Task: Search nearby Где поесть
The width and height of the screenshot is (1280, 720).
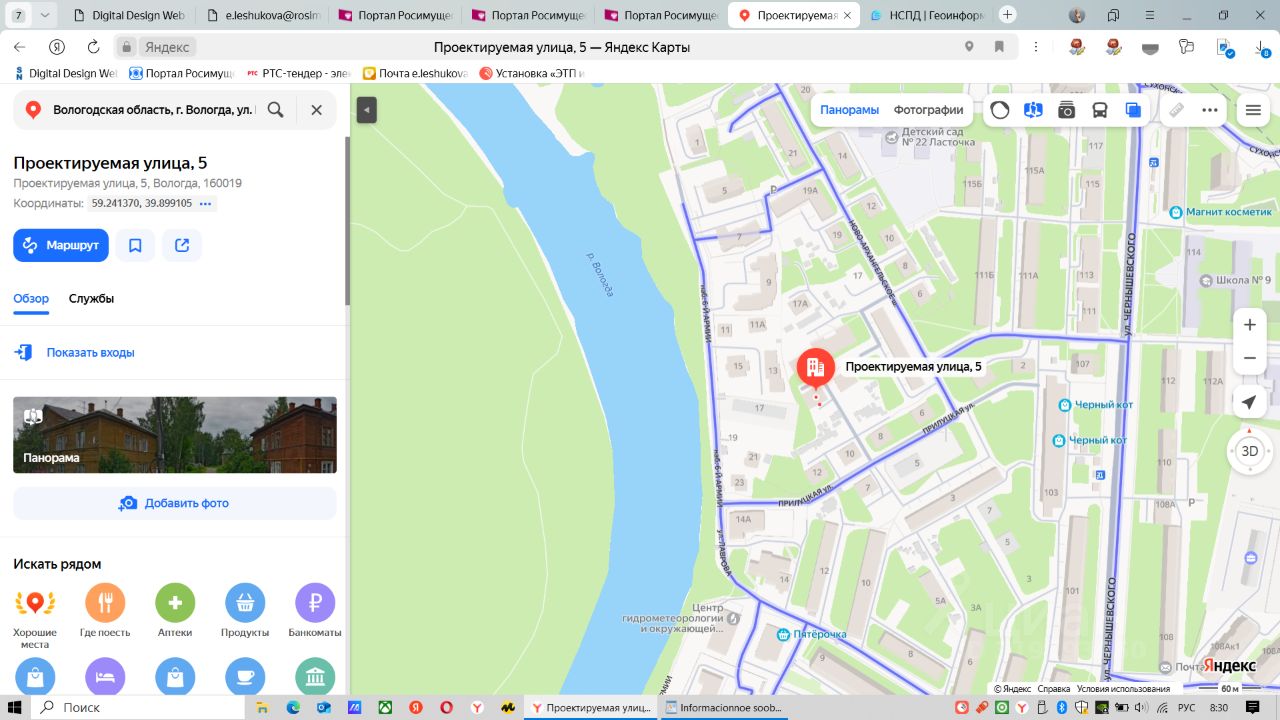Action: [105, 612]
